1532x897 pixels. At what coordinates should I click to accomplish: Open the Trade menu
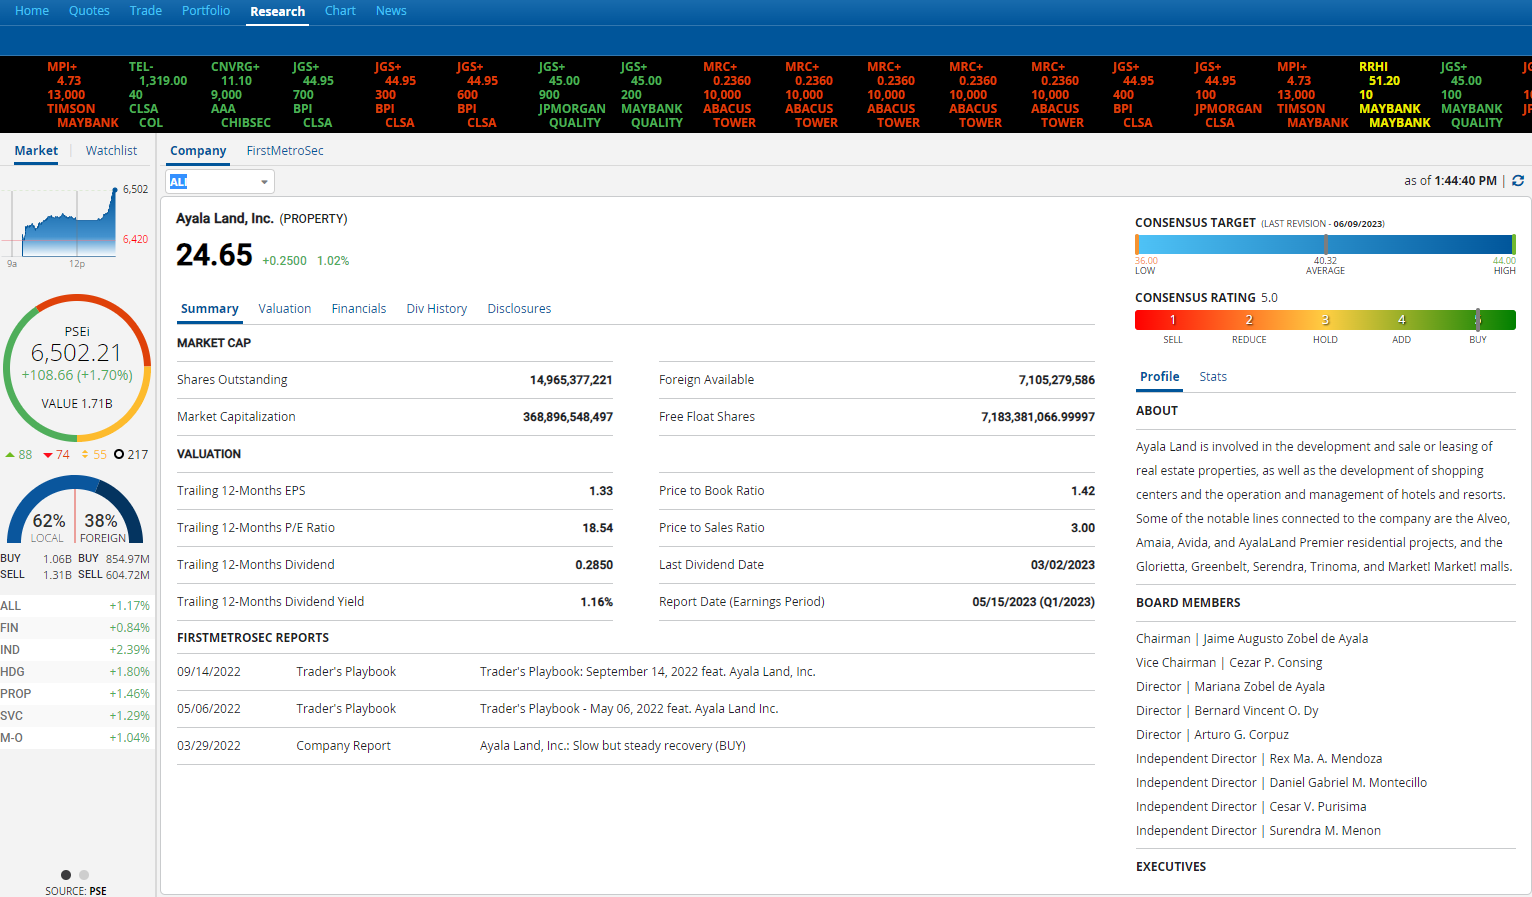pyautogui.click(x=146, y=11)
